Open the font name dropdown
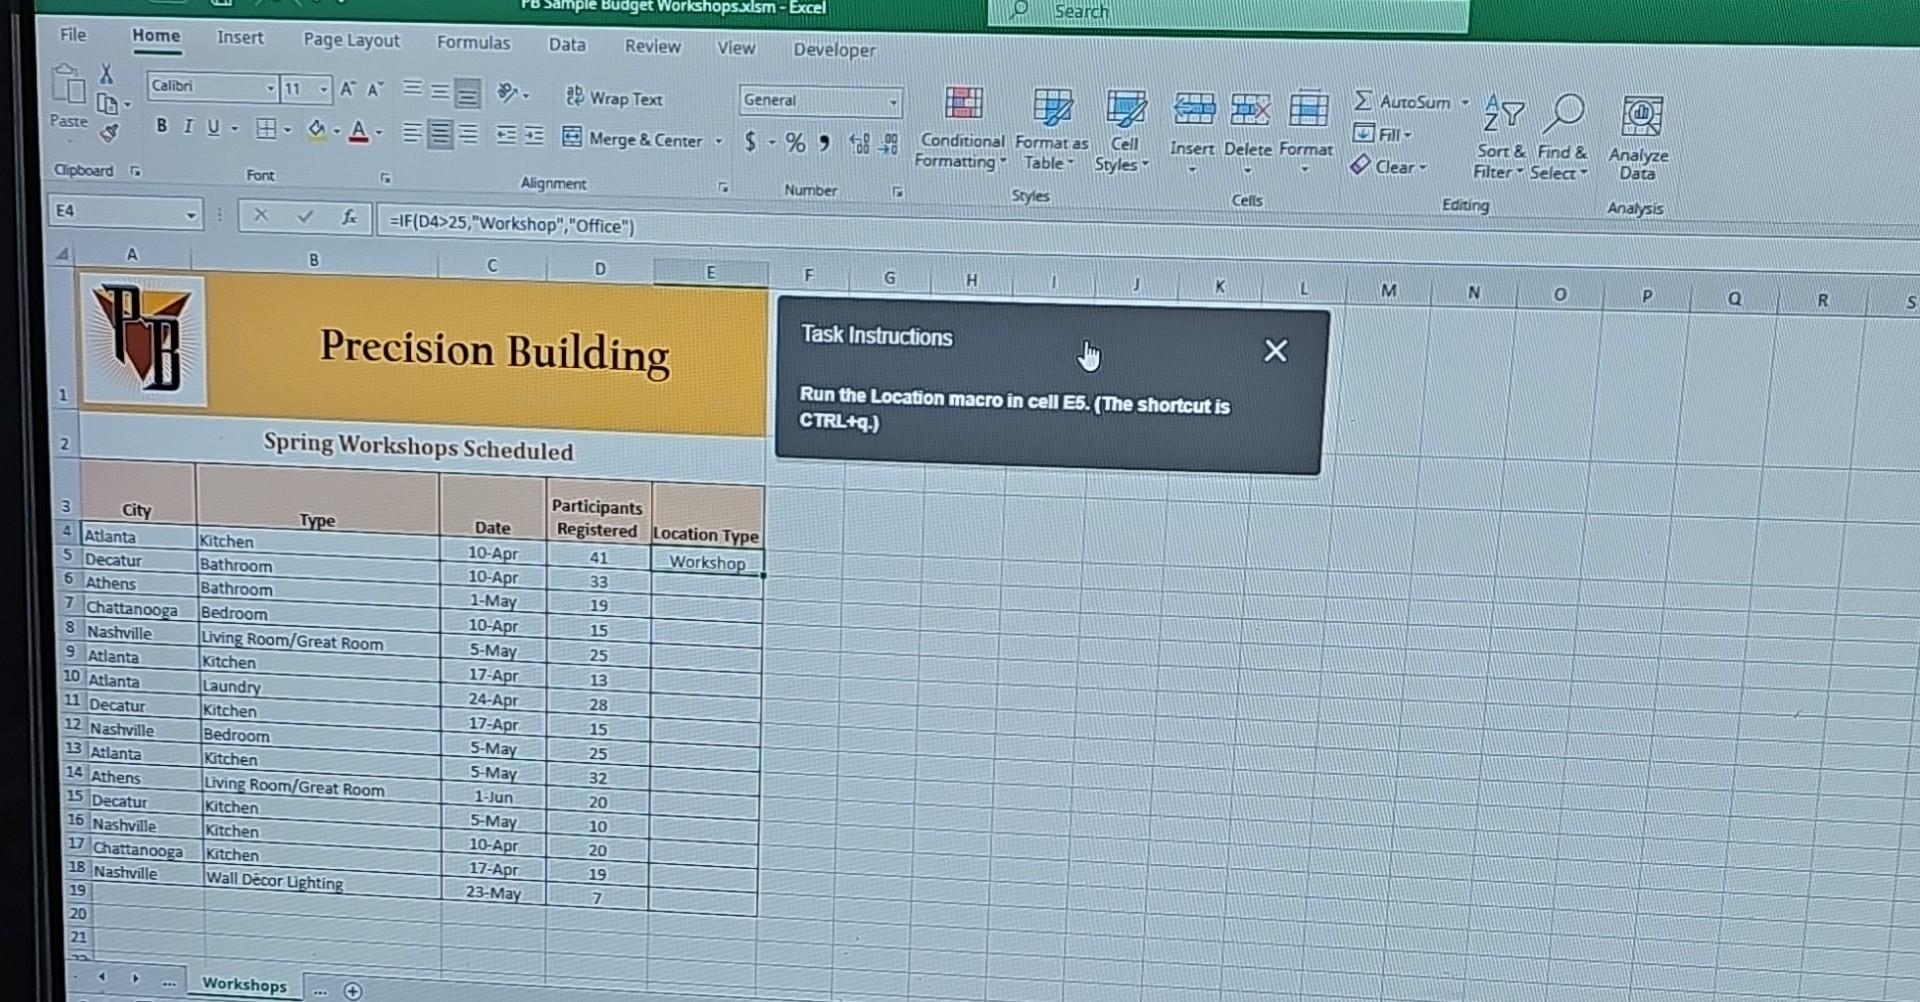The width and height of the screenshot is (1920, 1002). click(270, 88)
